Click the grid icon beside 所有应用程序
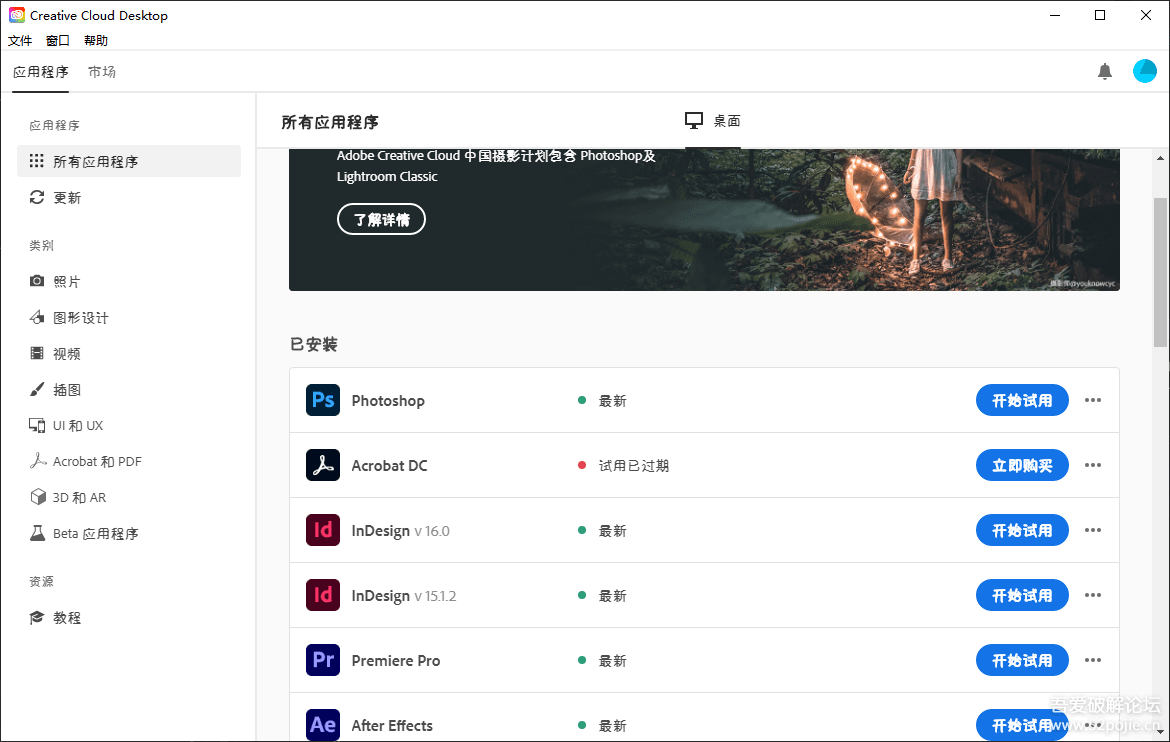This screenshot has width=1170, height=742. pos(37,161)
